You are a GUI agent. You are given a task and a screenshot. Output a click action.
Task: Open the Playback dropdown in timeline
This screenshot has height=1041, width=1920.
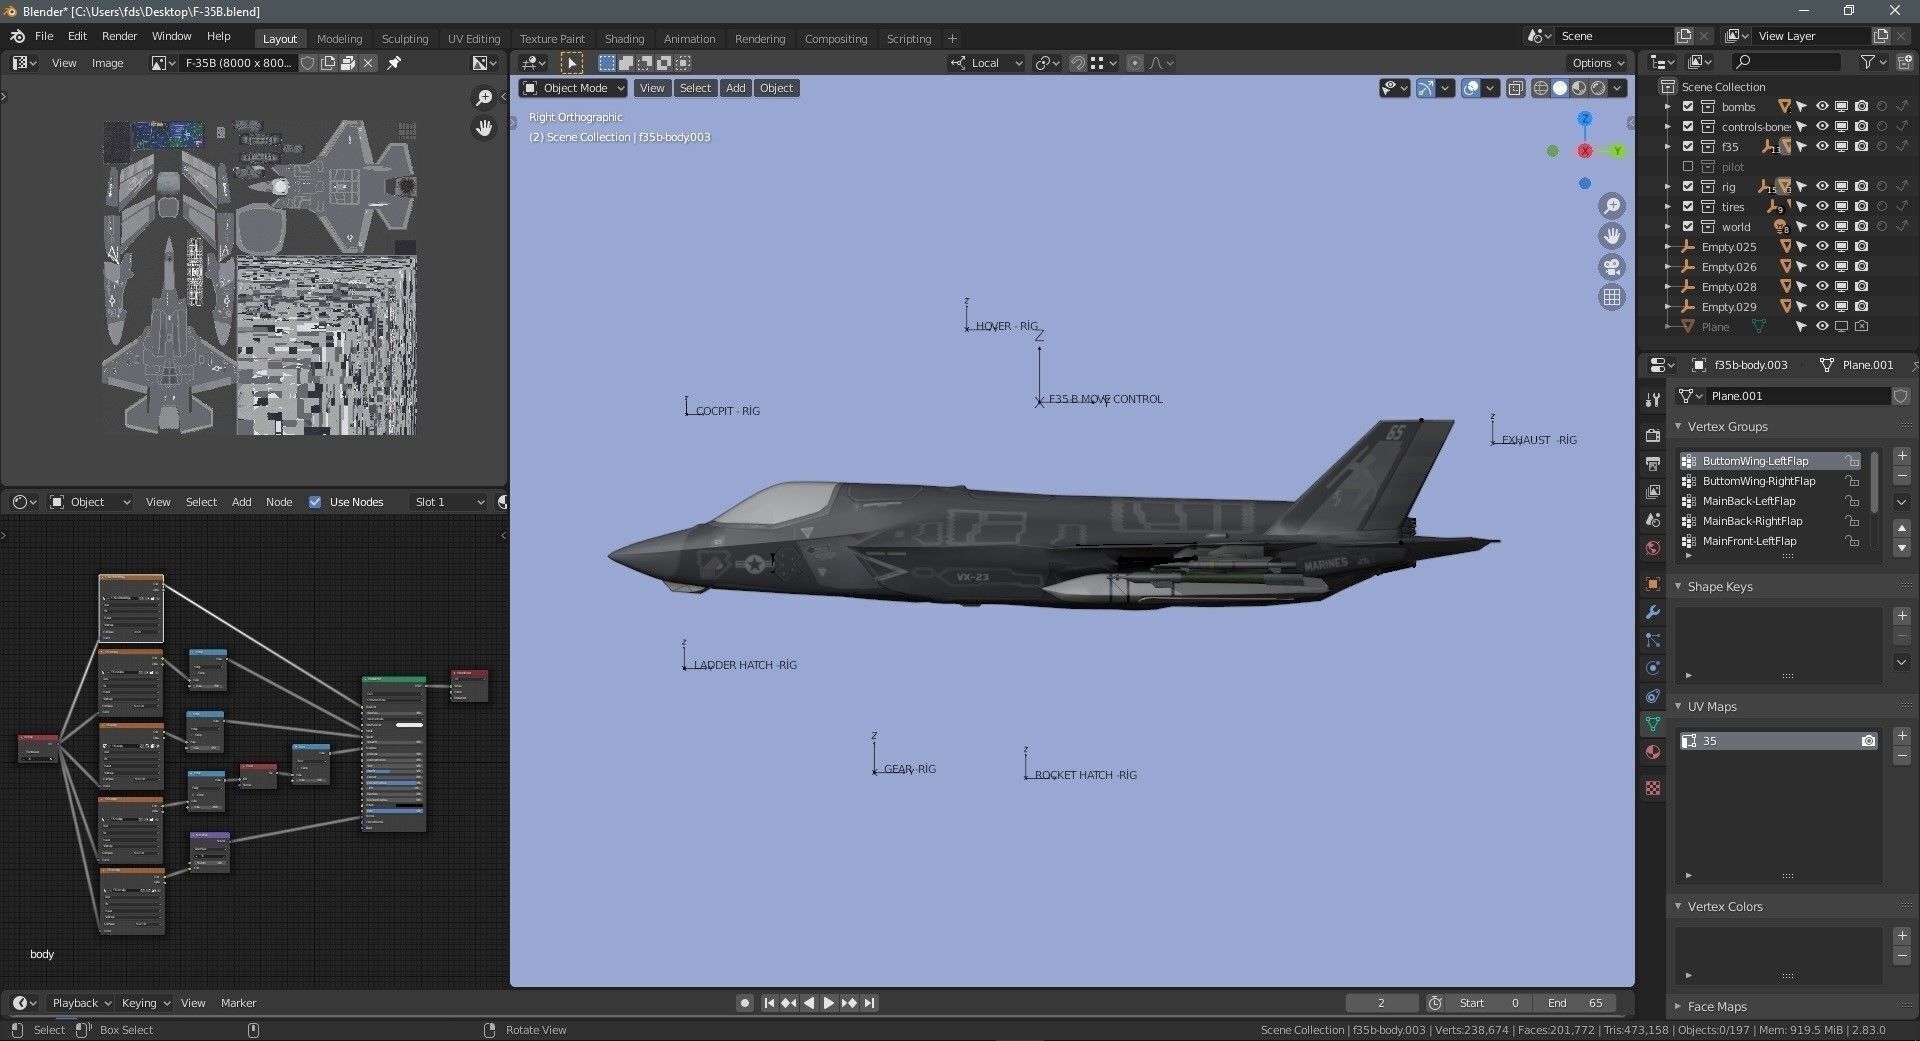81,1003
